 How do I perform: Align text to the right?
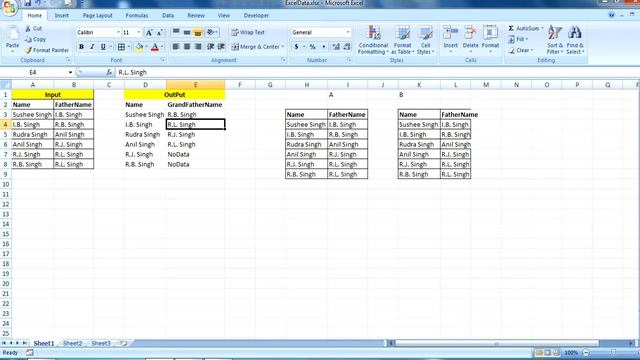coord(198,47)
